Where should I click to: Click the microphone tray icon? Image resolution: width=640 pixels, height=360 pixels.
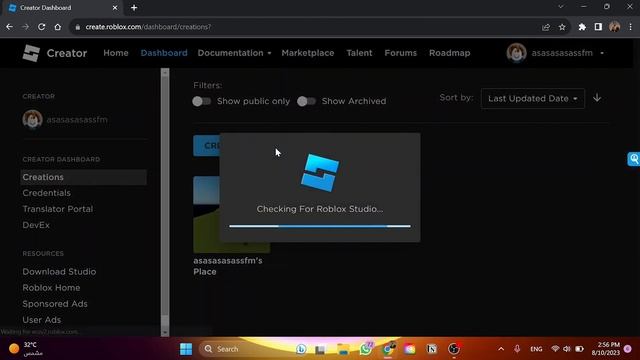517,349
